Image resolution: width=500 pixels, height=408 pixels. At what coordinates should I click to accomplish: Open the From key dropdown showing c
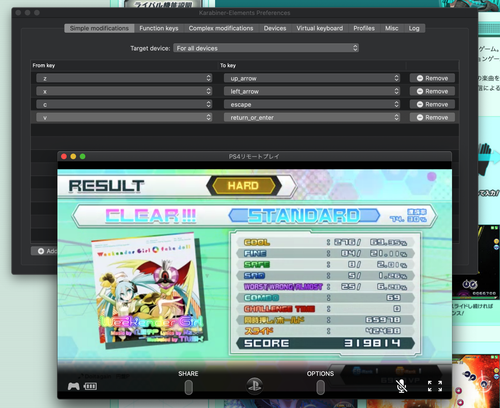[x=124, y=104]
